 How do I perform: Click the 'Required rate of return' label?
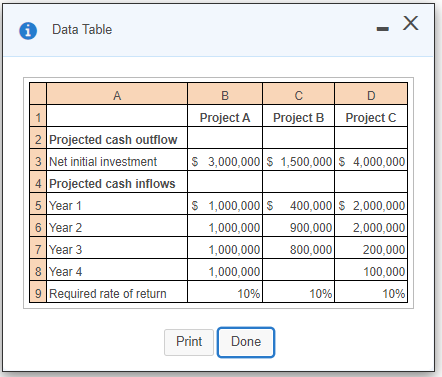tap(108, 294)
